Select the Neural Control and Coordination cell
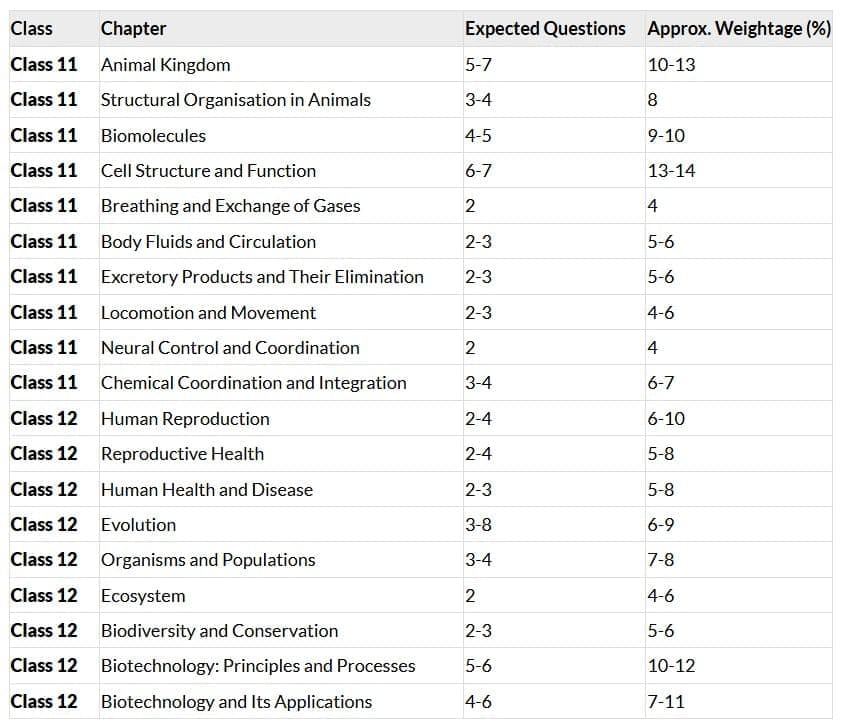The height and width of the screenshot is (725, 843). pos(230,348)
